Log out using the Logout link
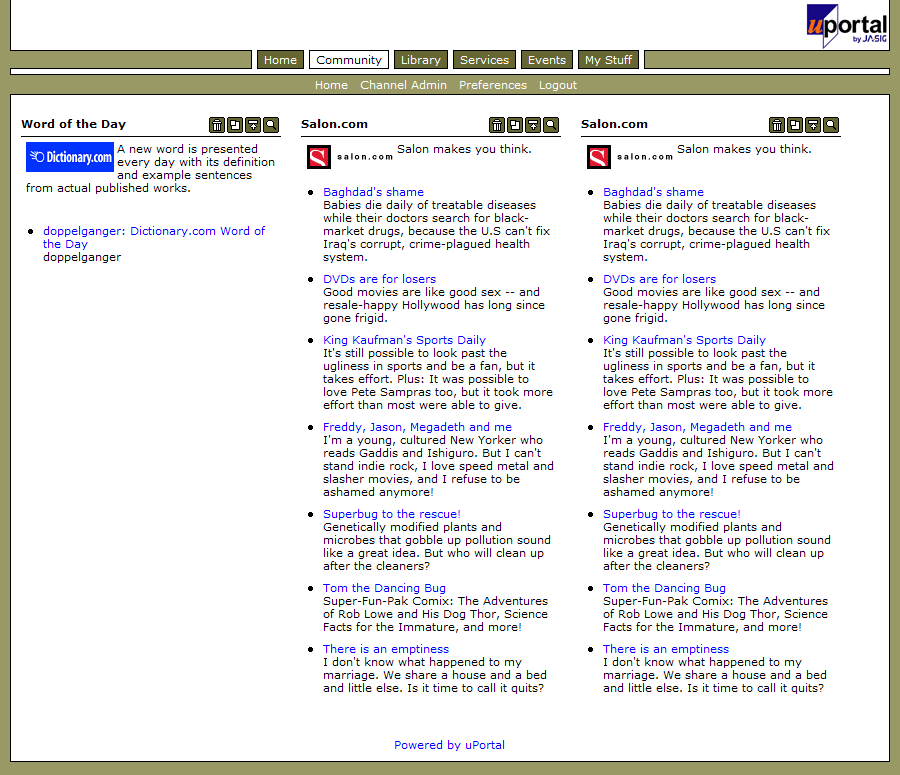 (x=558, y=85)
